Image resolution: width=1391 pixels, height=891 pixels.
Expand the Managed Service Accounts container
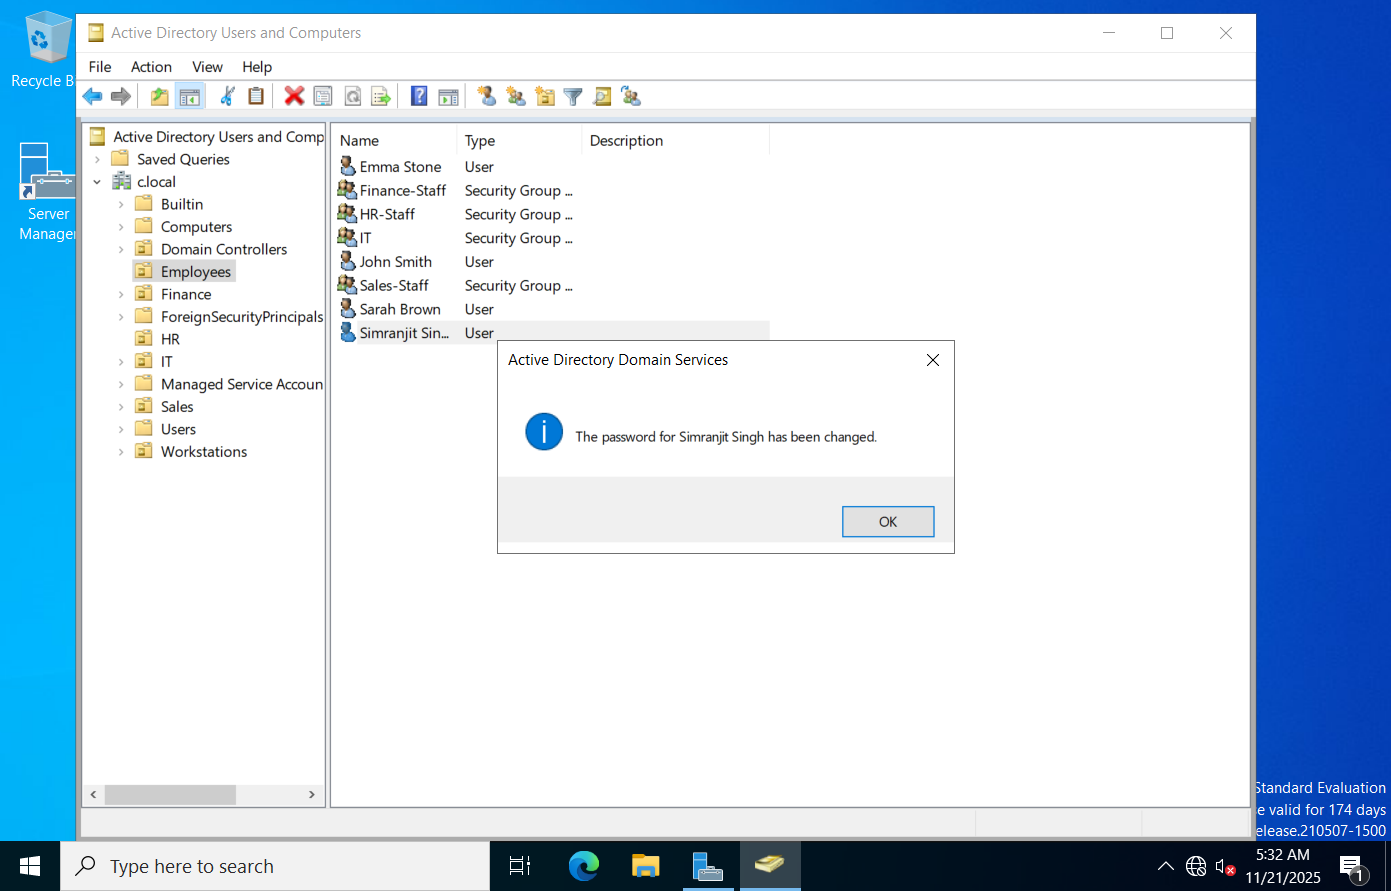121,384
